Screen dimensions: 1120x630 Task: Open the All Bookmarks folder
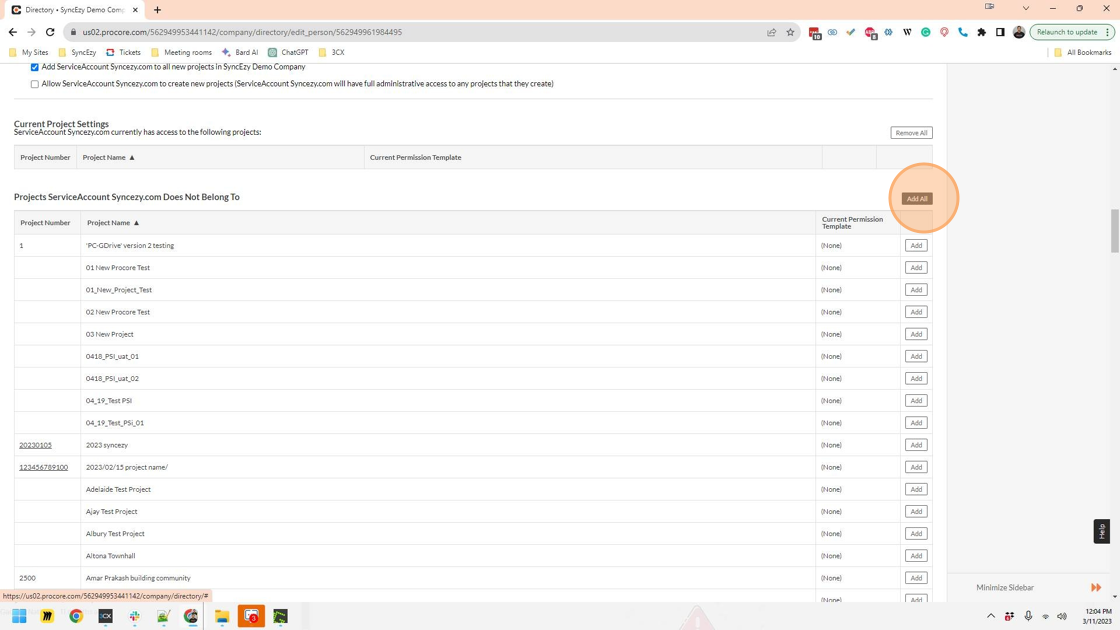1082,52
